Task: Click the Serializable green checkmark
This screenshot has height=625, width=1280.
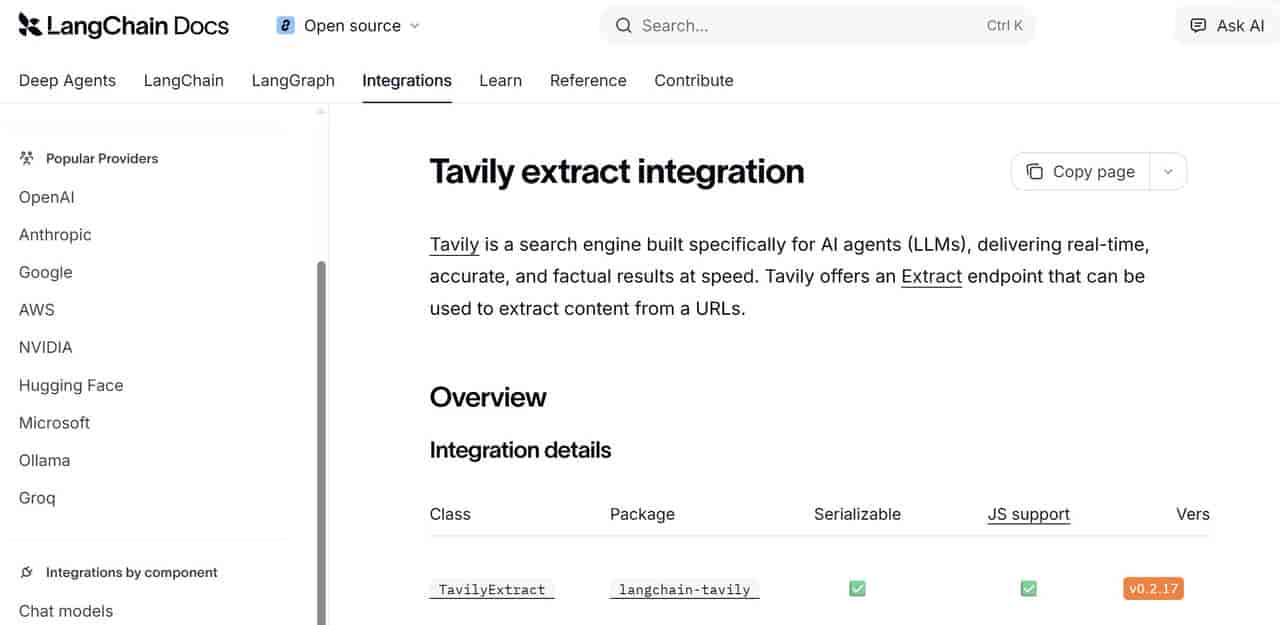Action: pos(857,589)
